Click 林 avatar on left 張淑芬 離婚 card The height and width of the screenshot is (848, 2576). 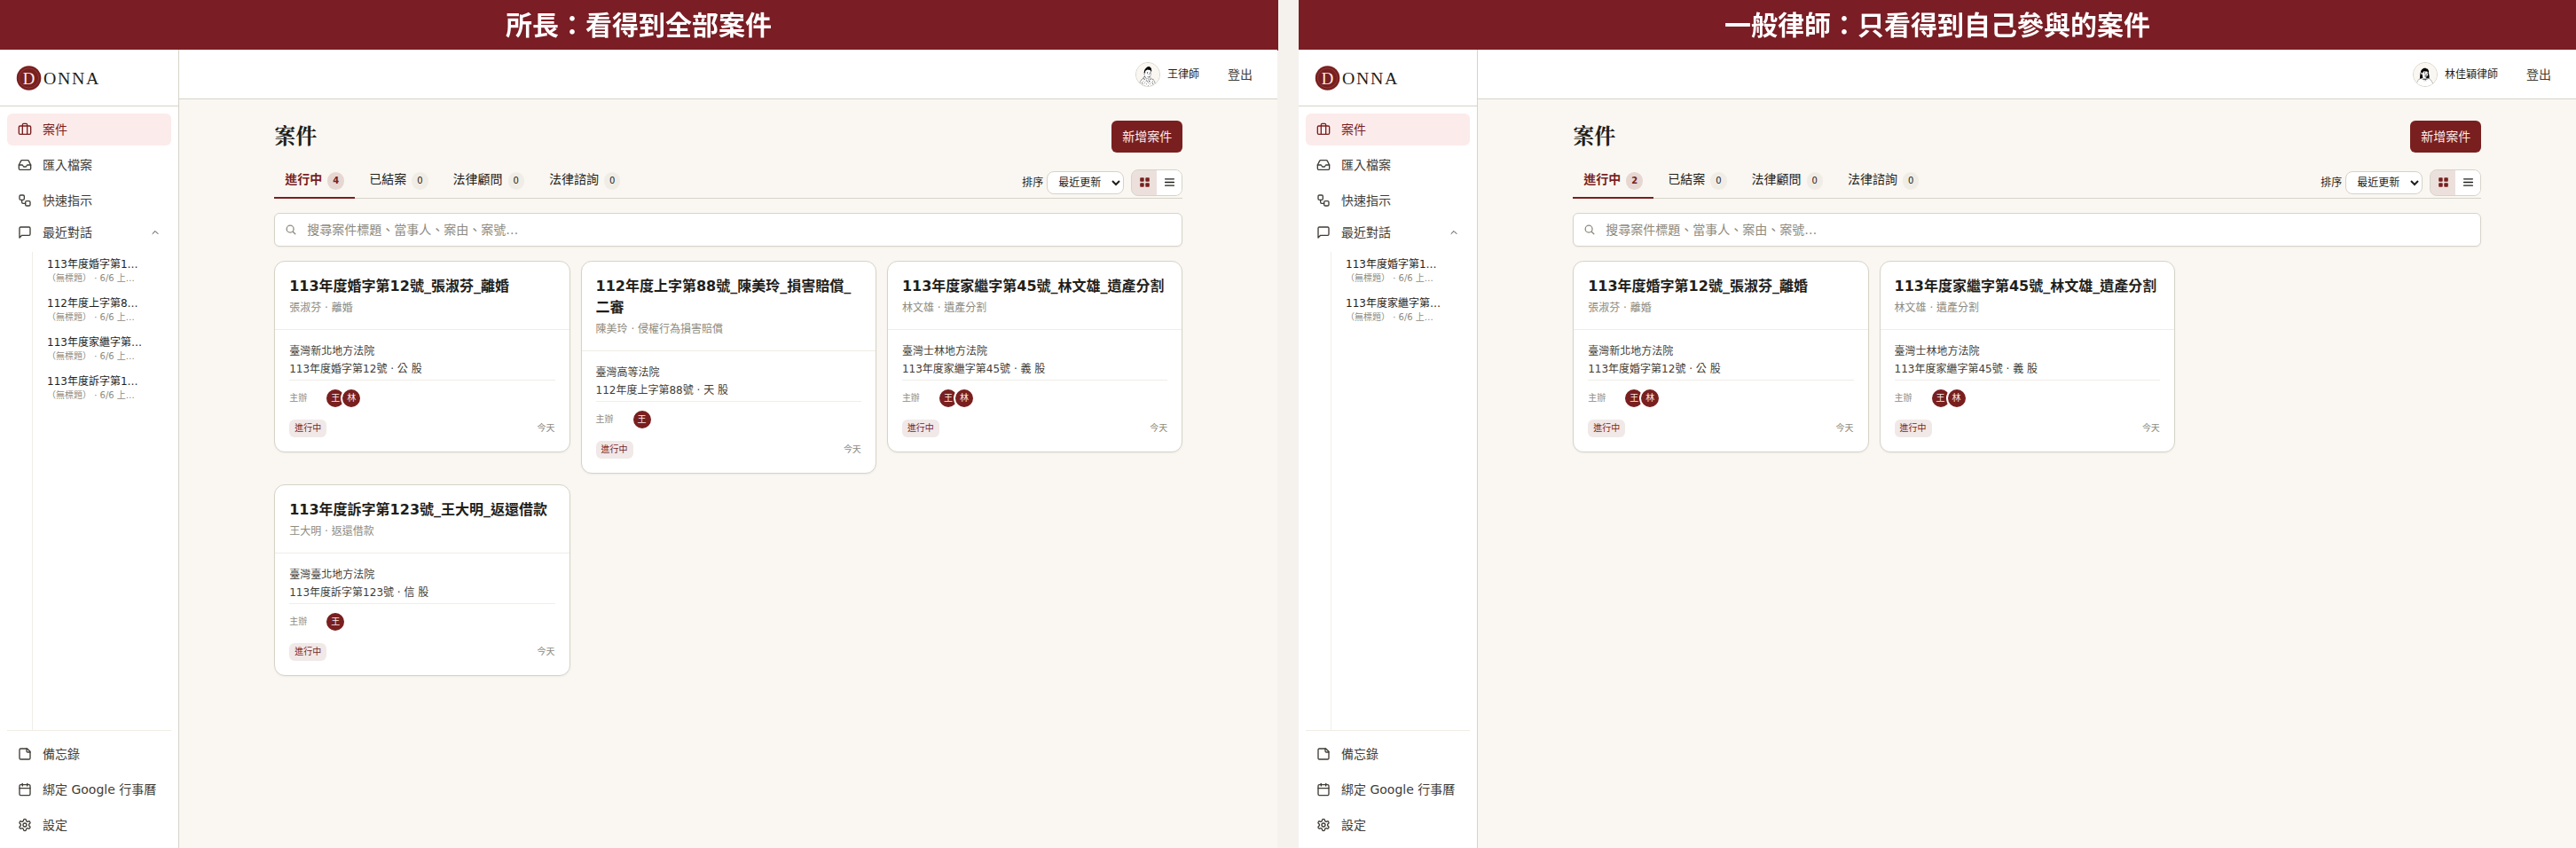click(x=352, y=398)
